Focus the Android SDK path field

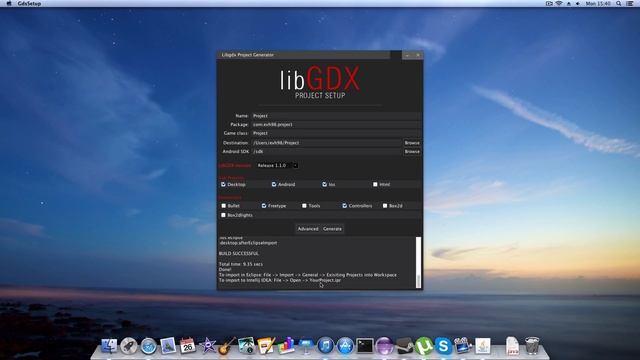[x=327, y=151]
